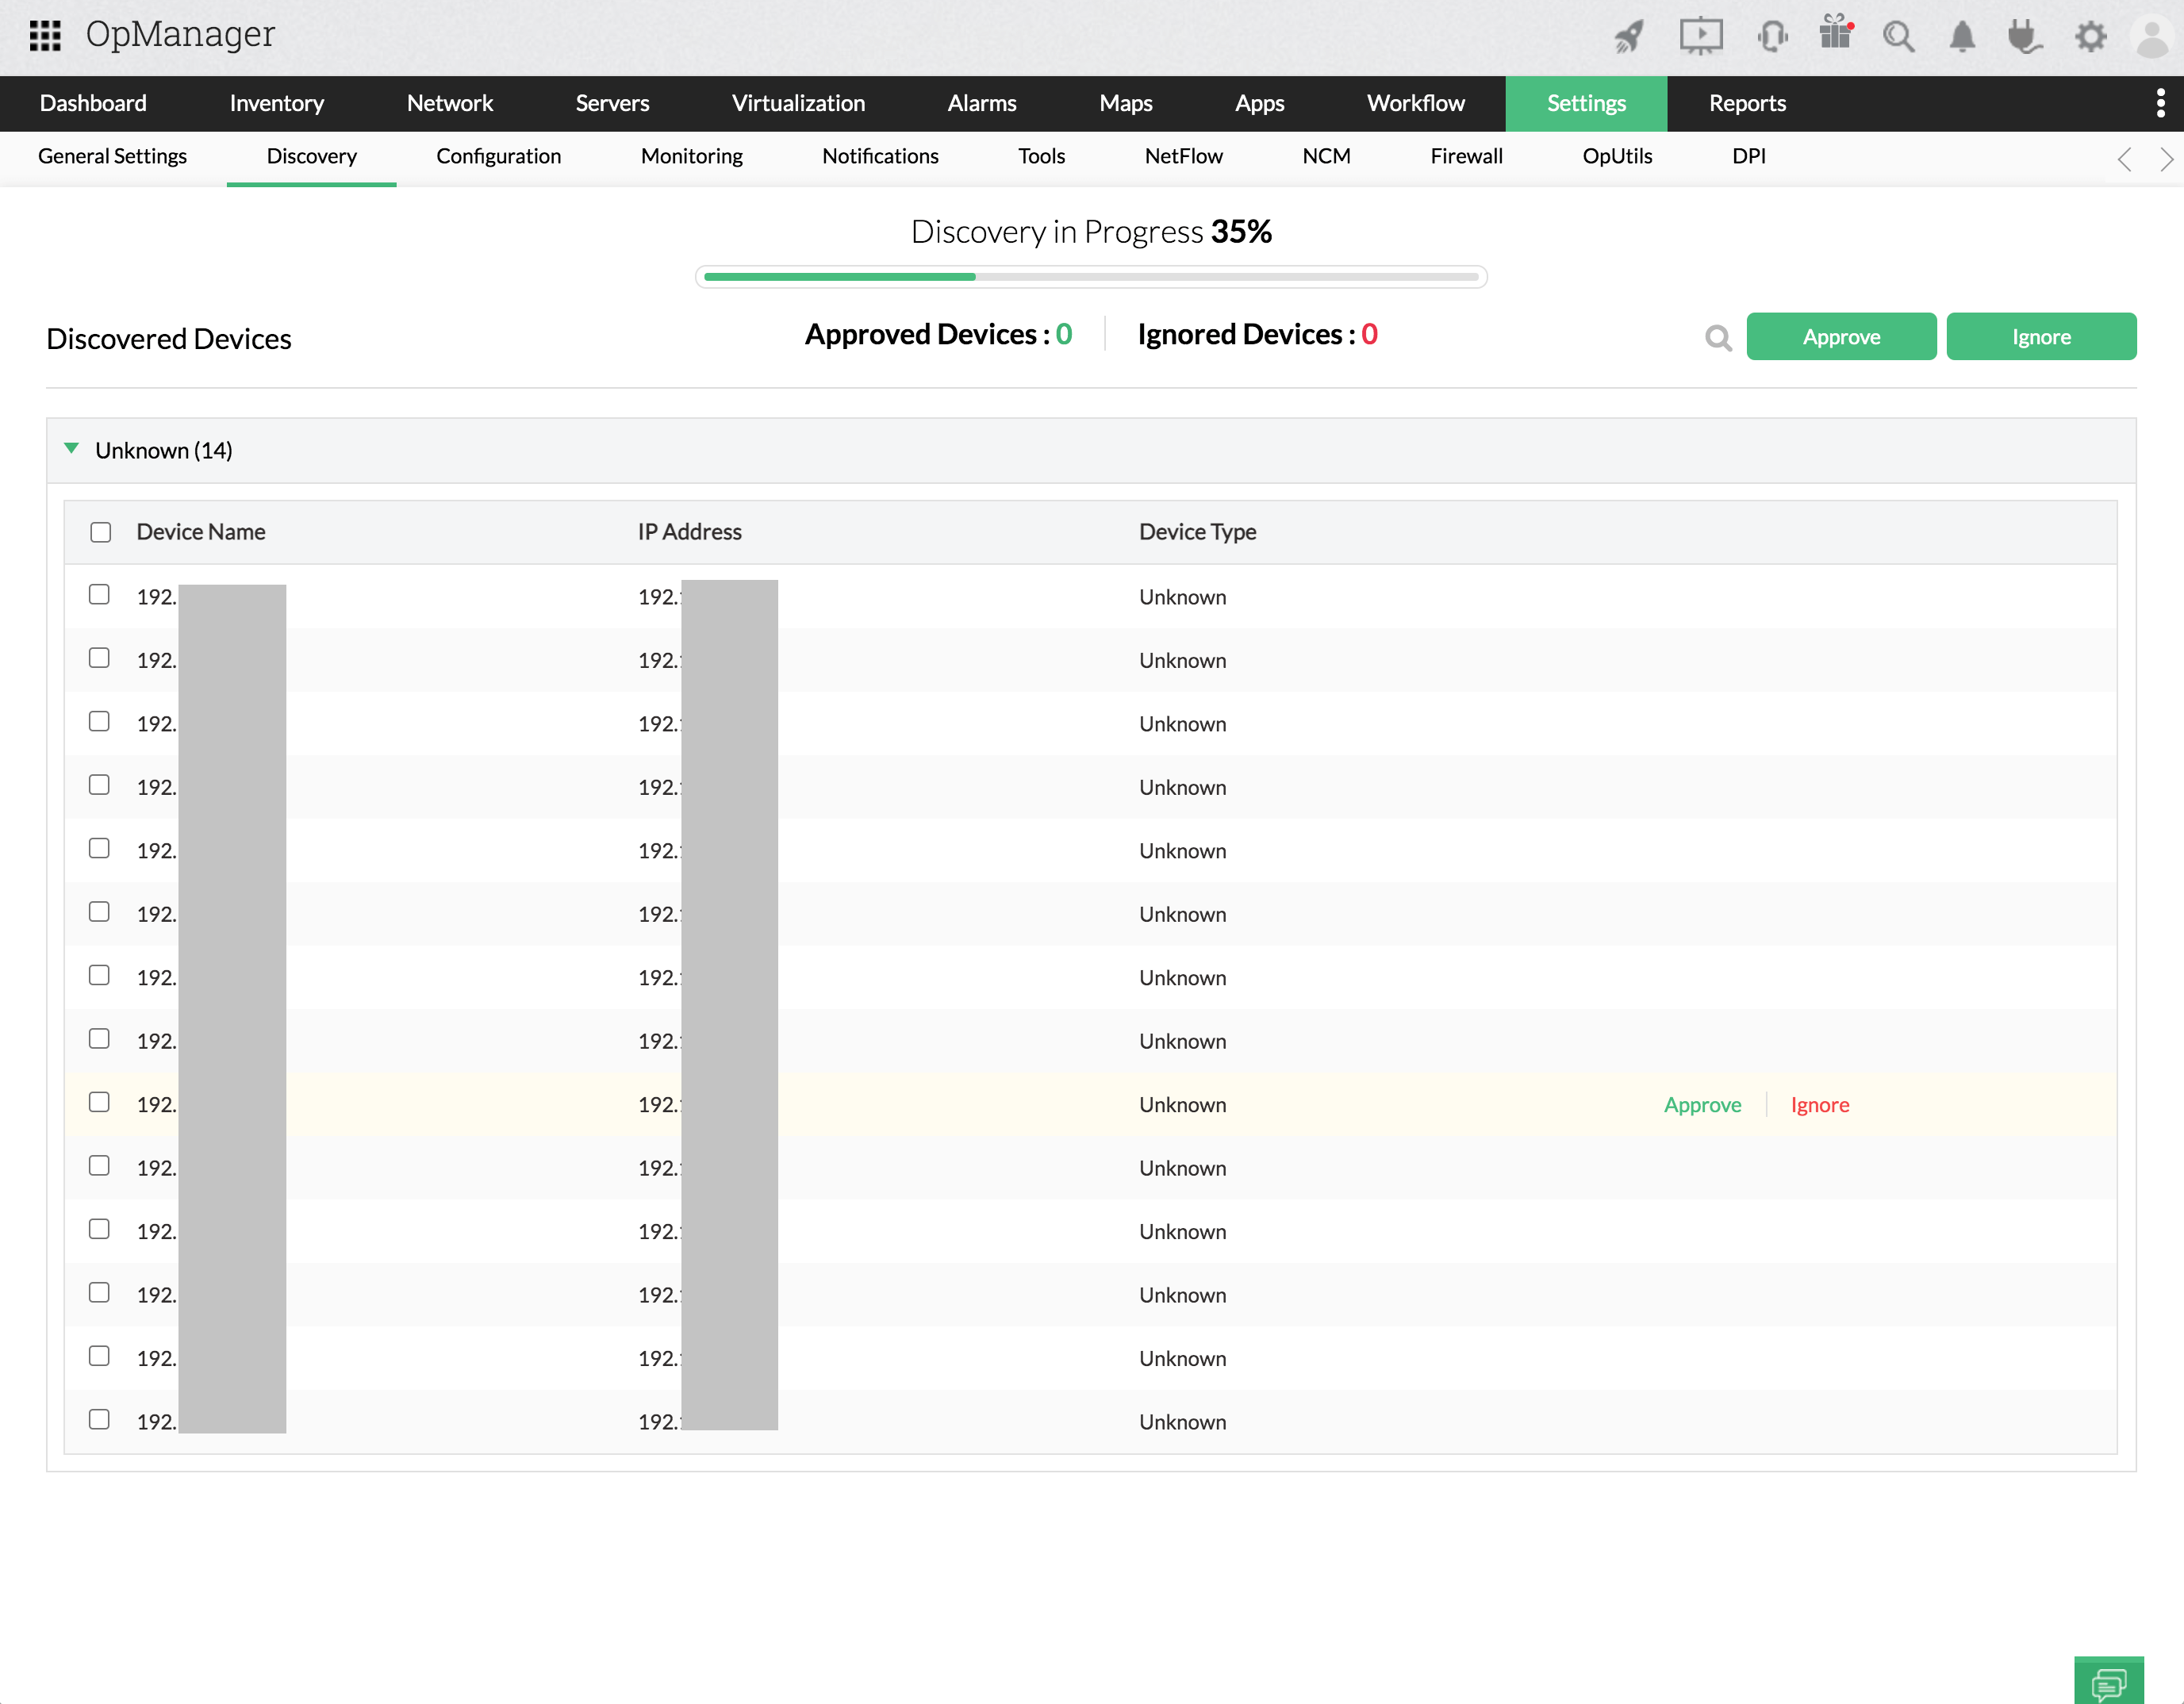
Task: Open the plug integrations icon
Action: [2024, 37]
